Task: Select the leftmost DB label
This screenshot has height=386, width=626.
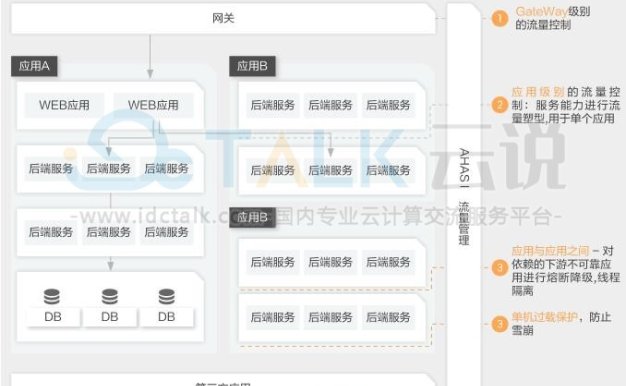Action: point(53,317)
